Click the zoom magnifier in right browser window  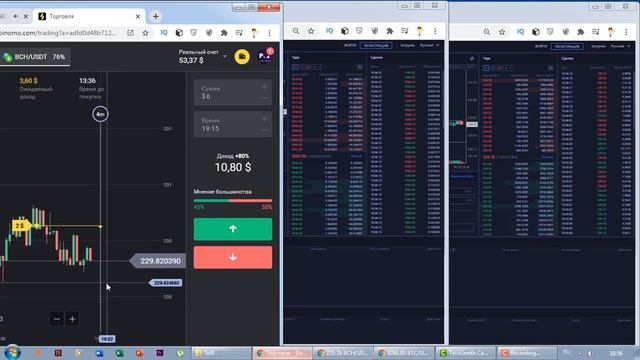pos(487,32)
